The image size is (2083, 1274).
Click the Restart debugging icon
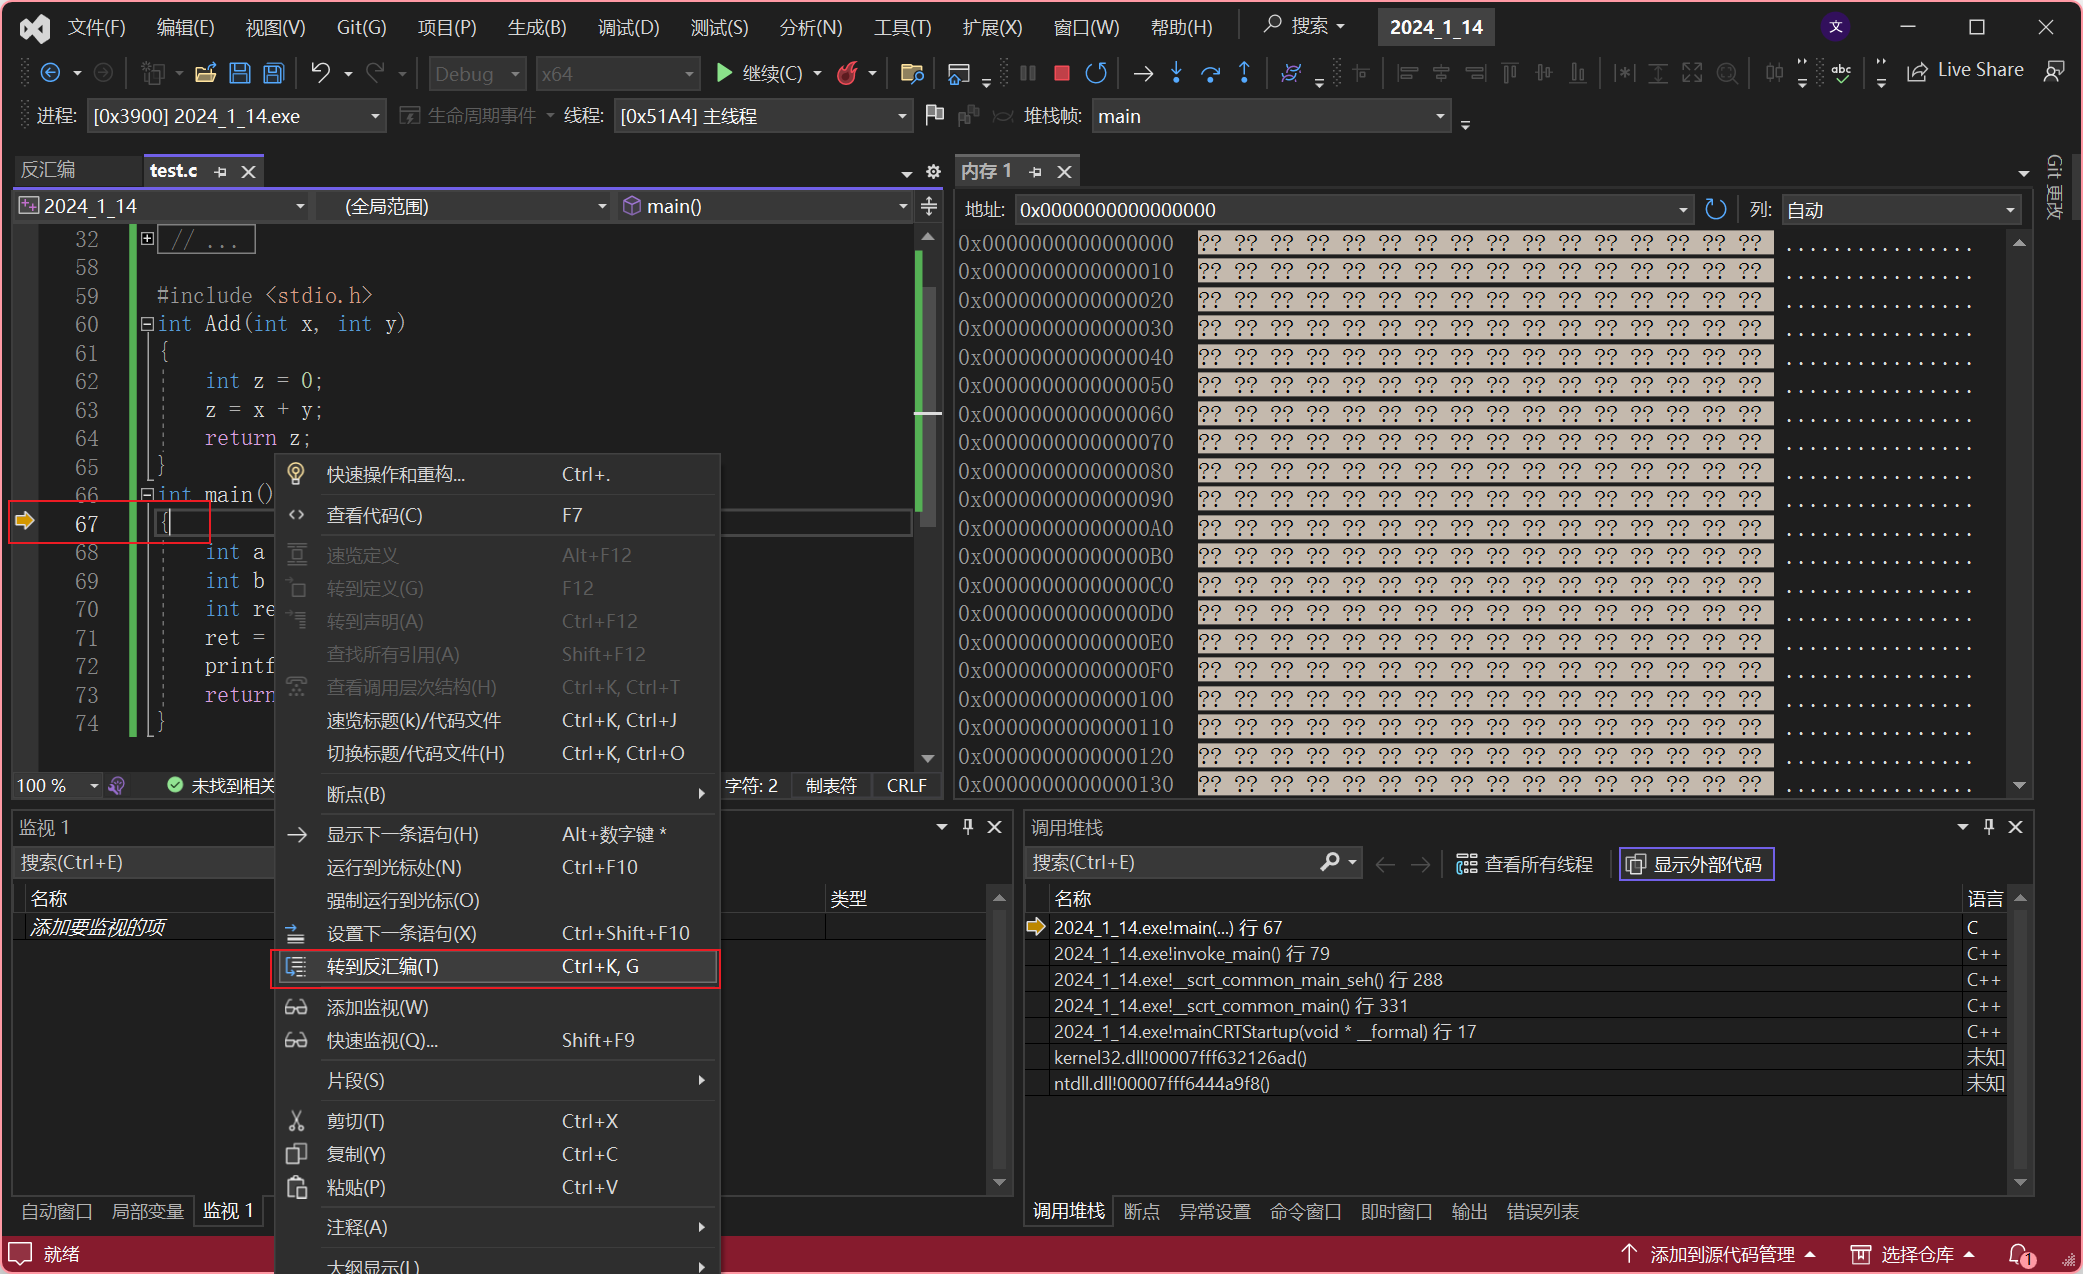pos(1096,73)
